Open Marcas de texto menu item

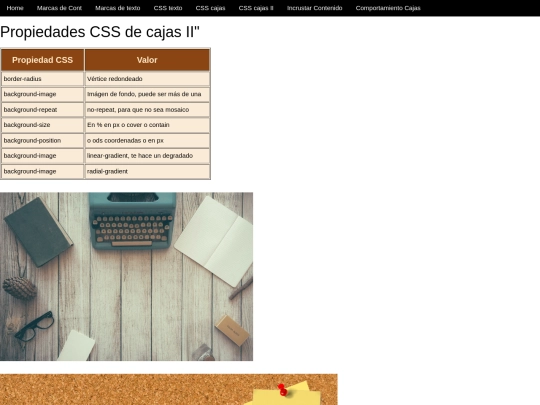pyautogui.click(x=117, y=8)
